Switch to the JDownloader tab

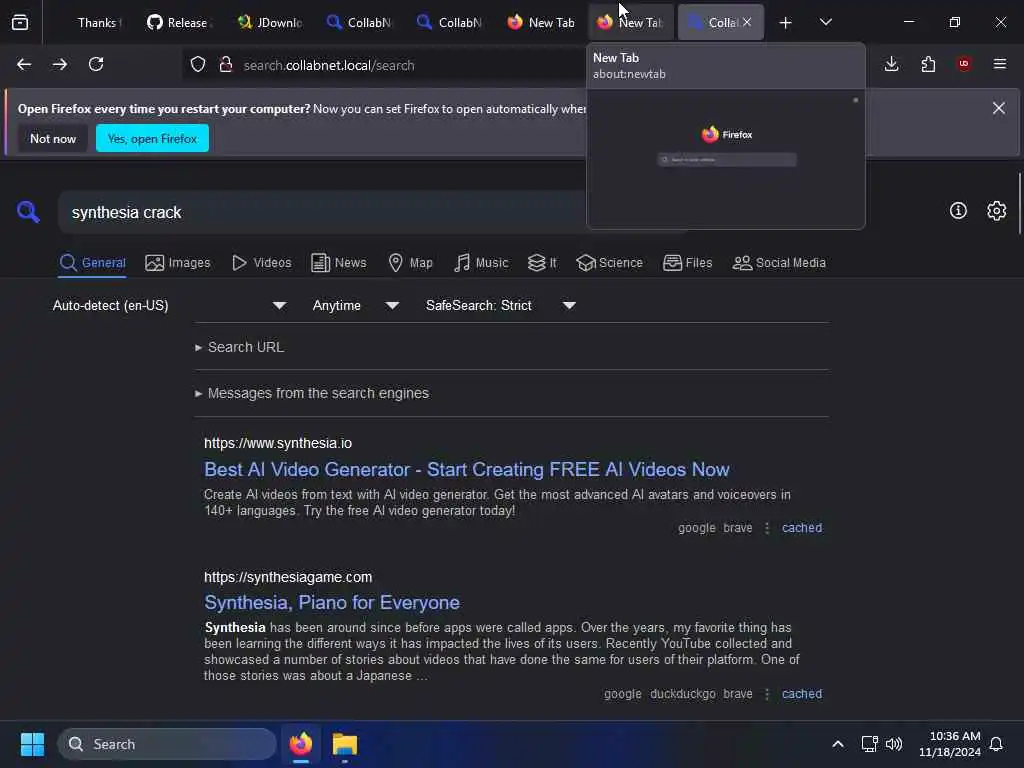[269, 22]
